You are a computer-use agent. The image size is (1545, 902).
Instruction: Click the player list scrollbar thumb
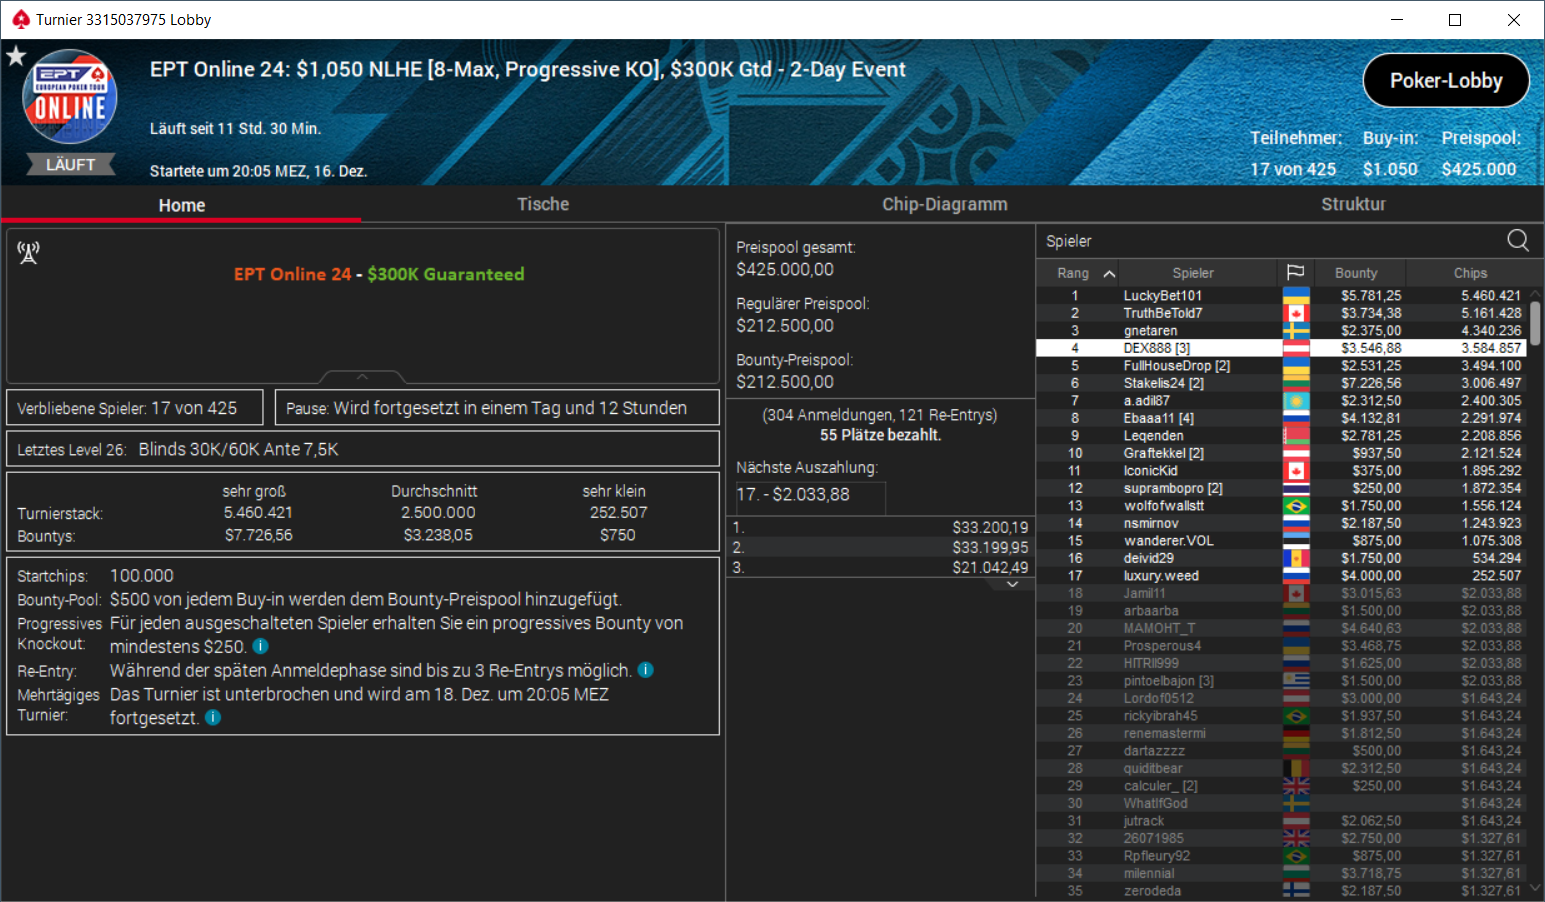click(1535, 322)
